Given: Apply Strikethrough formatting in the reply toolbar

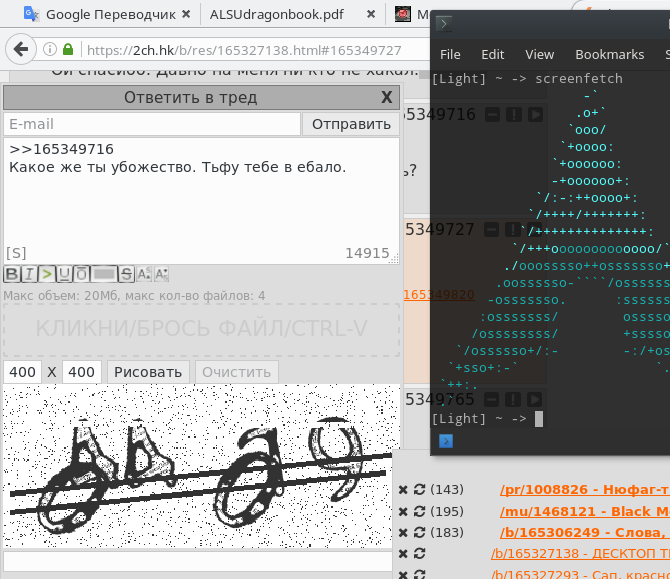Looking at the screenshot, I should tap(126, 274).
